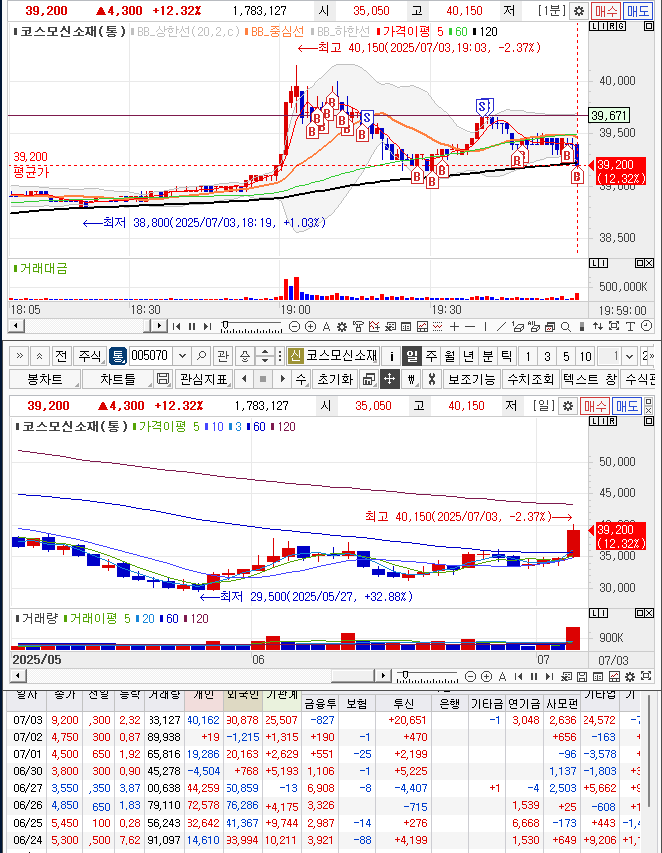Viewport: 662px width, 853px height.
Task: Click the clock icon in top chart toolbar
Action: (646, 326)
